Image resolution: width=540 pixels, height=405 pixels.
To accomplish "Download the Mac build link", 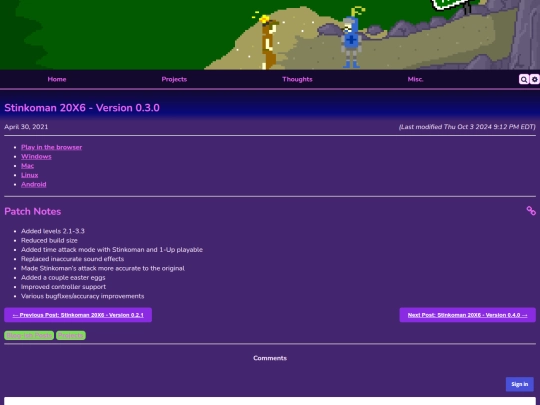I will [x=28, y=166].
